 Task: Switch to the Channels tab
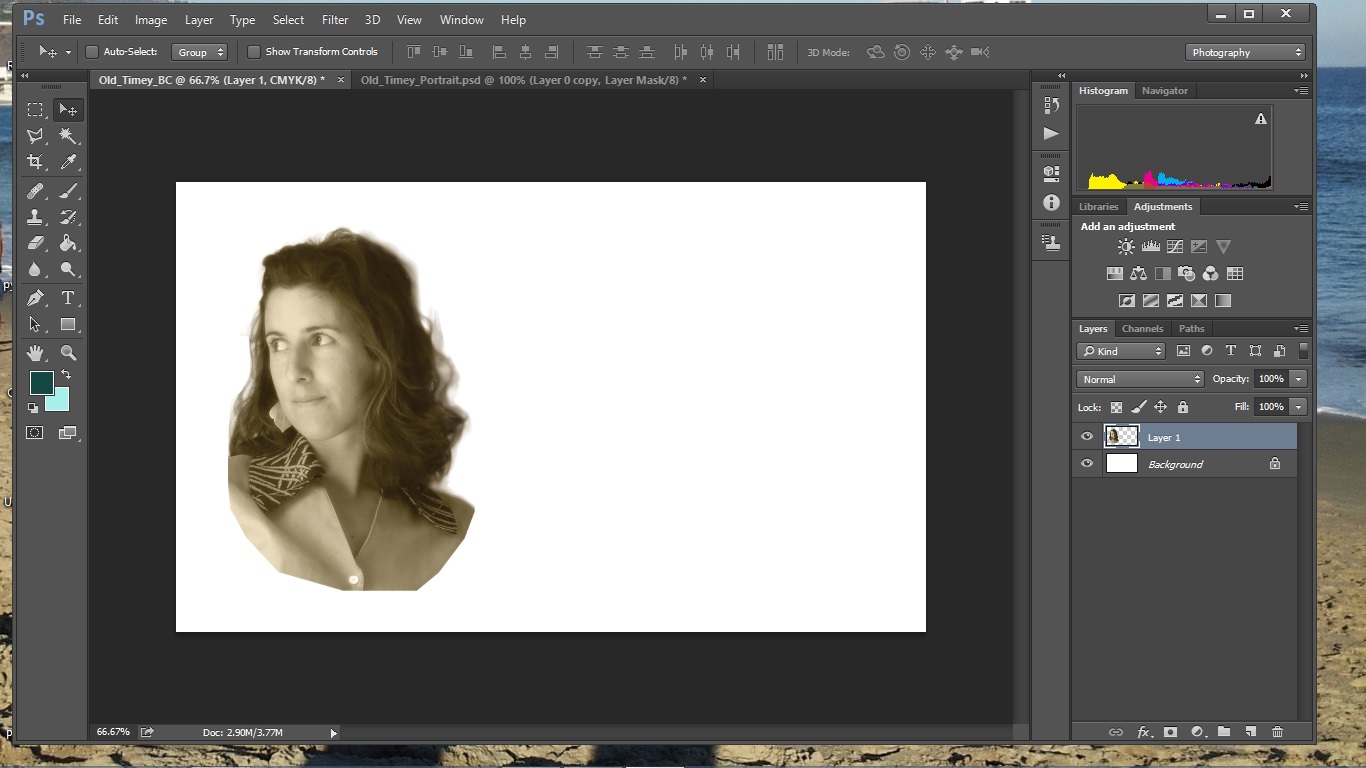[1142, 328]
